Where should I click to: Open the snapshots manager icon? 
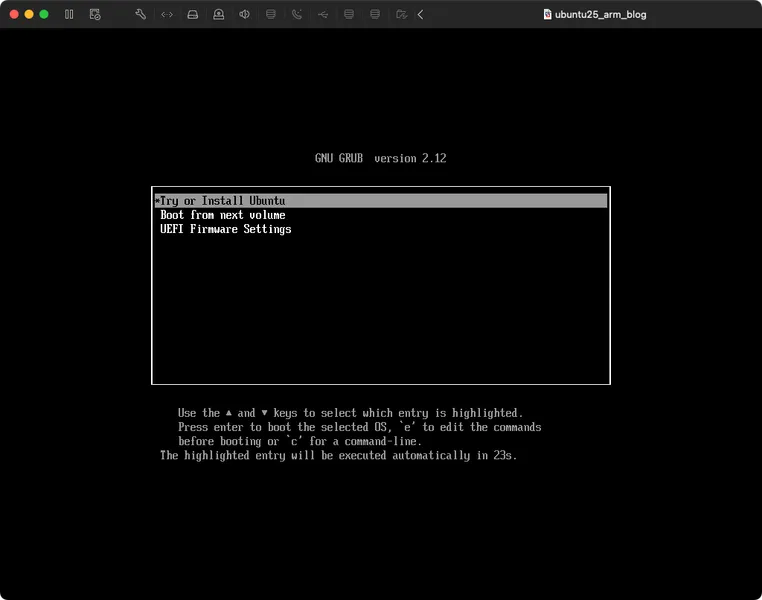[x=95, y=15]
